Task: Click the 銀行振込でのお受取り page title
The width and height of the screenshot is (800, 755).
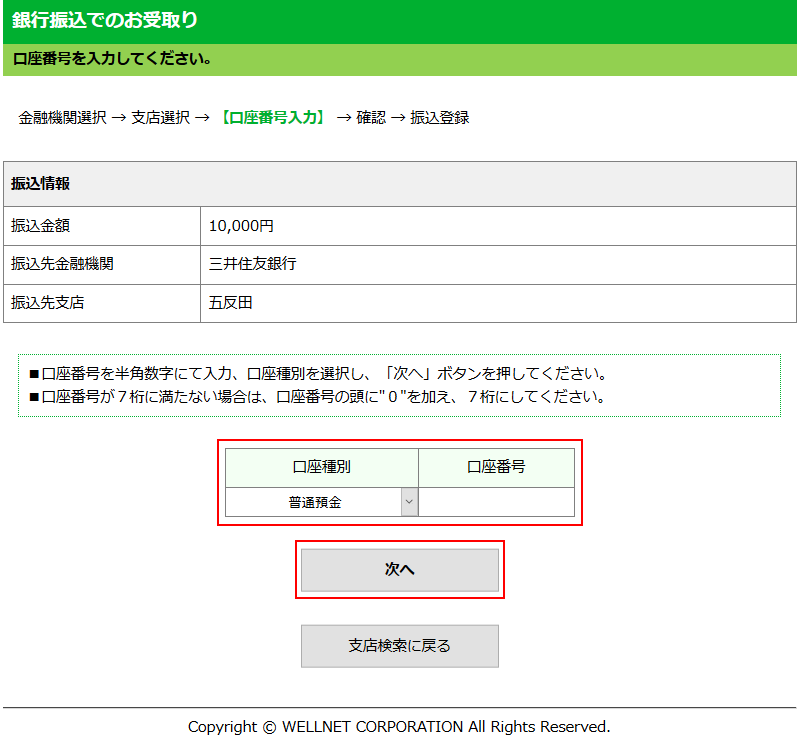Action: [105, 20]
